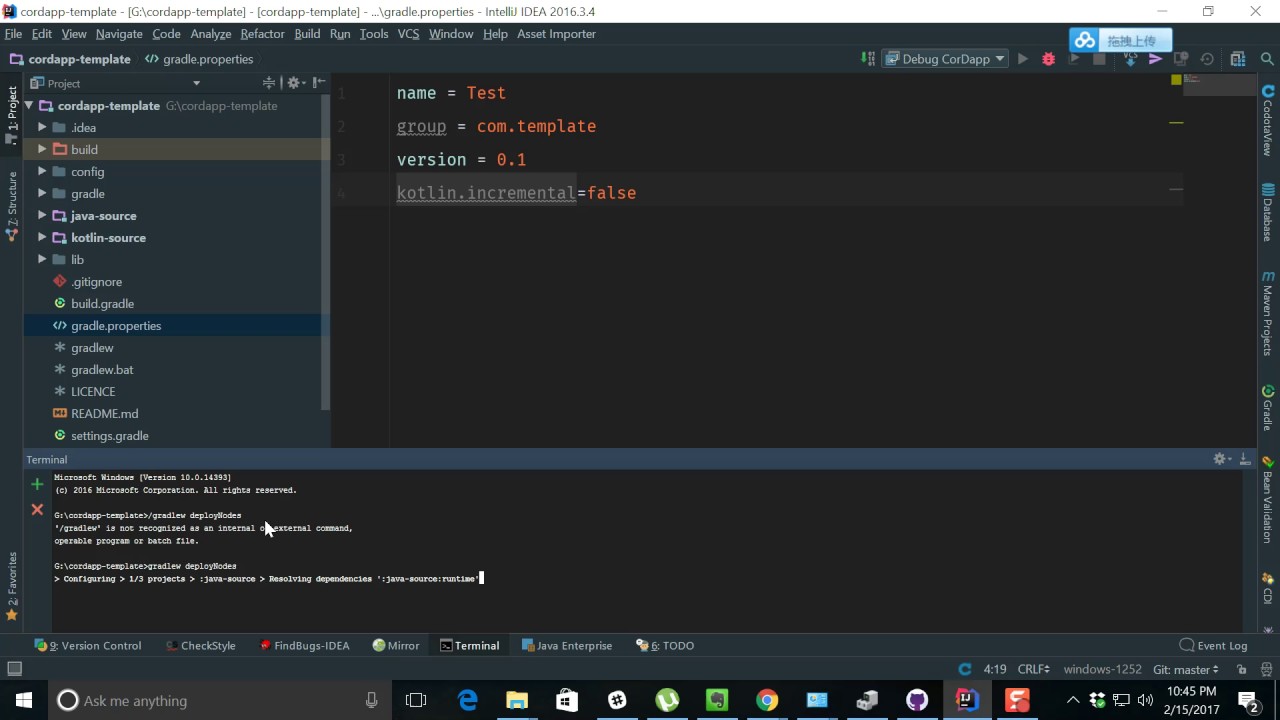Click the blue sync icon in status bar
The width and height of the screenshot is (1280, 720).
pyautogui.click(x=965, y=669)
